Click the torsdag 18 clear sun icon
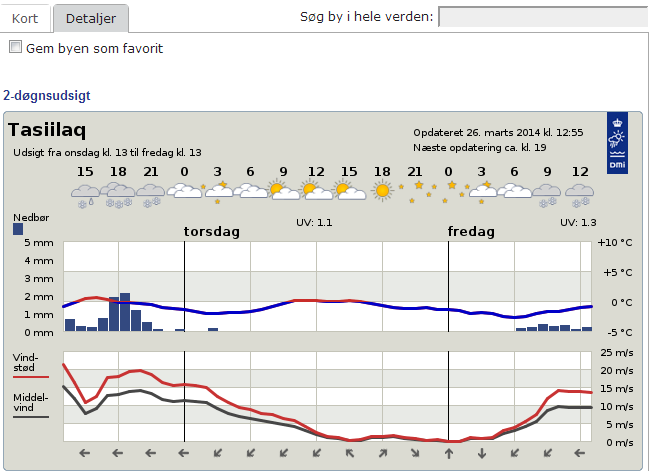The width and height of the screenshot is (649, 471). [382, 191]
